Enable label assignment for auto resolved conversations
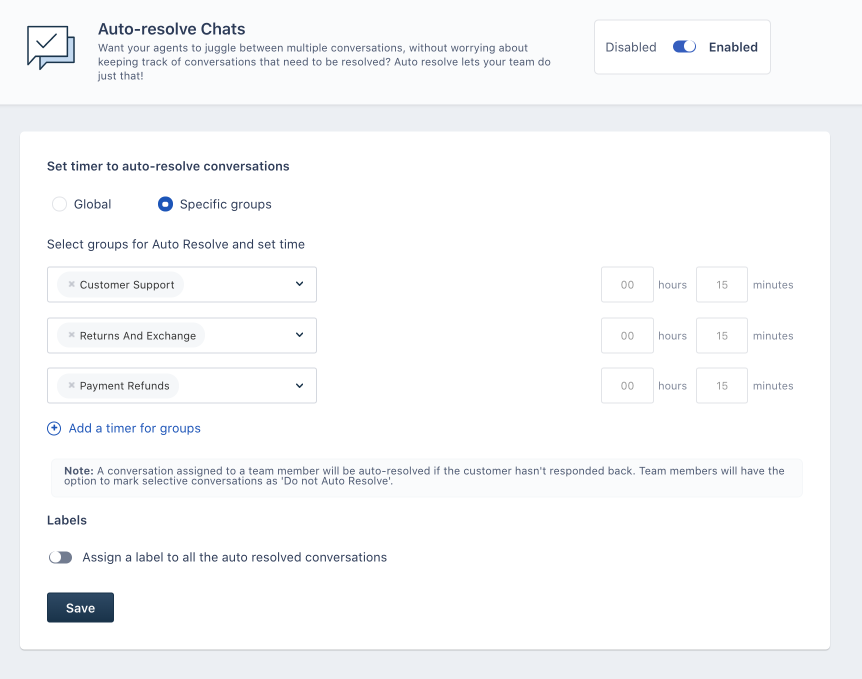 pyautogui.click(x=61, y=558)
